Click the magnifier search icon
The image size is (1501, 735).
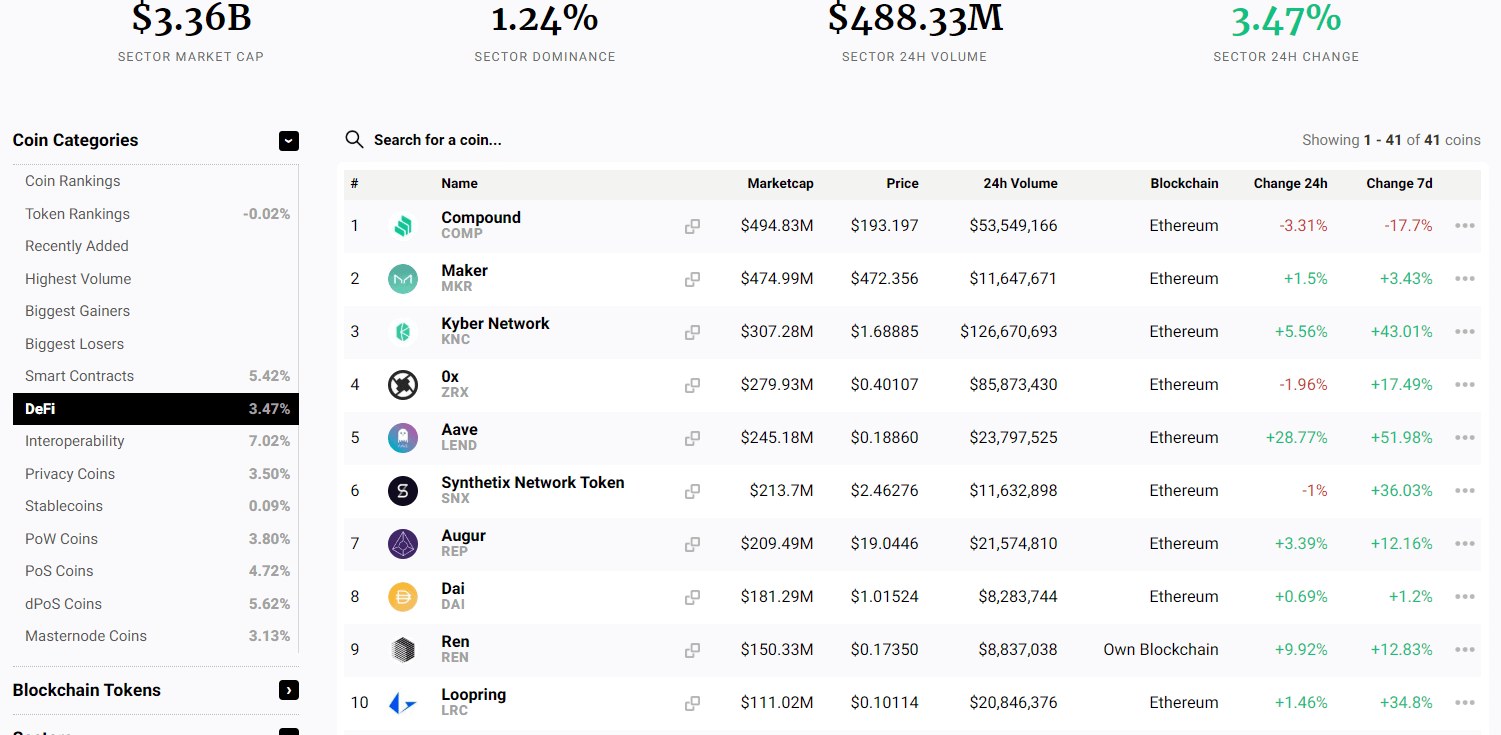click(x=354, y=139)
